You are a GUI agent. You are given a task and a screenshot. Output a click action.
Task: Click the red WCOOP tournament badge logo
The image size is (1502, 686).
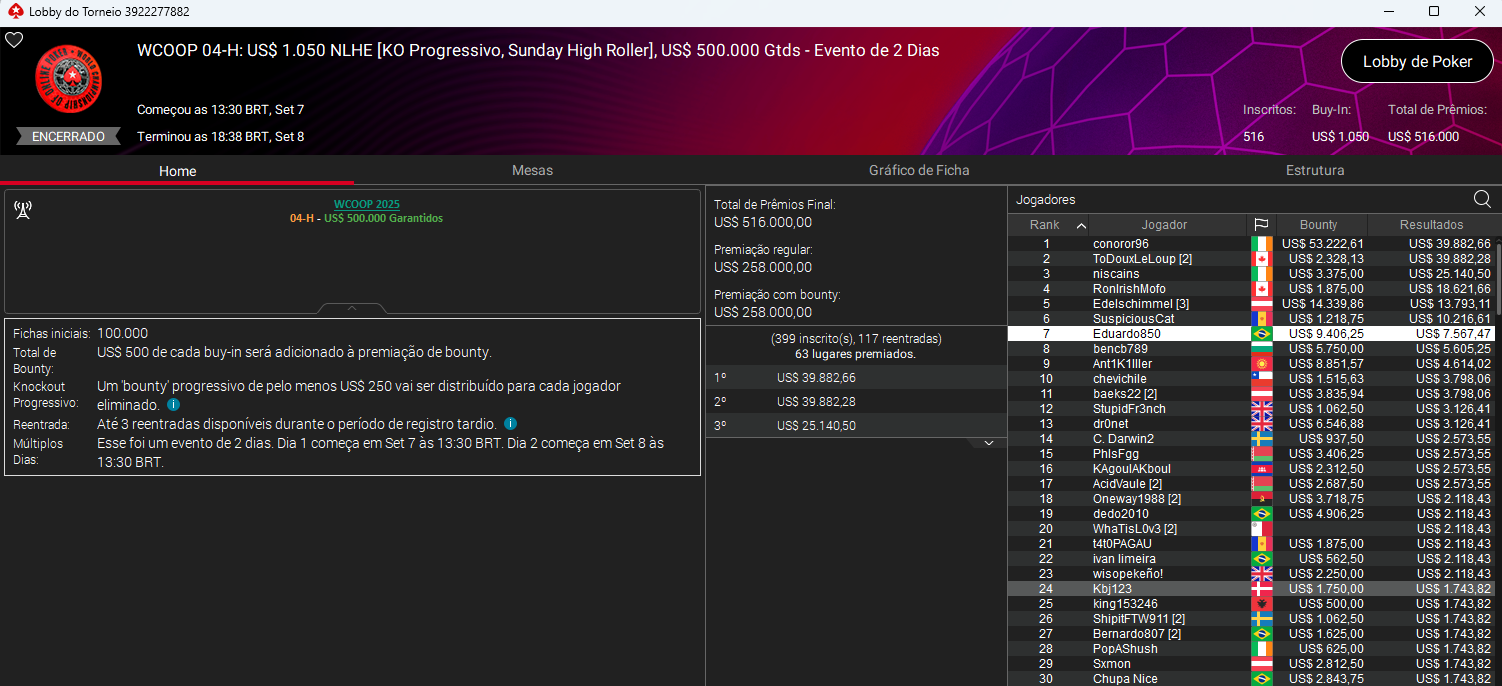pyautogui.click(x=68, y=79)
